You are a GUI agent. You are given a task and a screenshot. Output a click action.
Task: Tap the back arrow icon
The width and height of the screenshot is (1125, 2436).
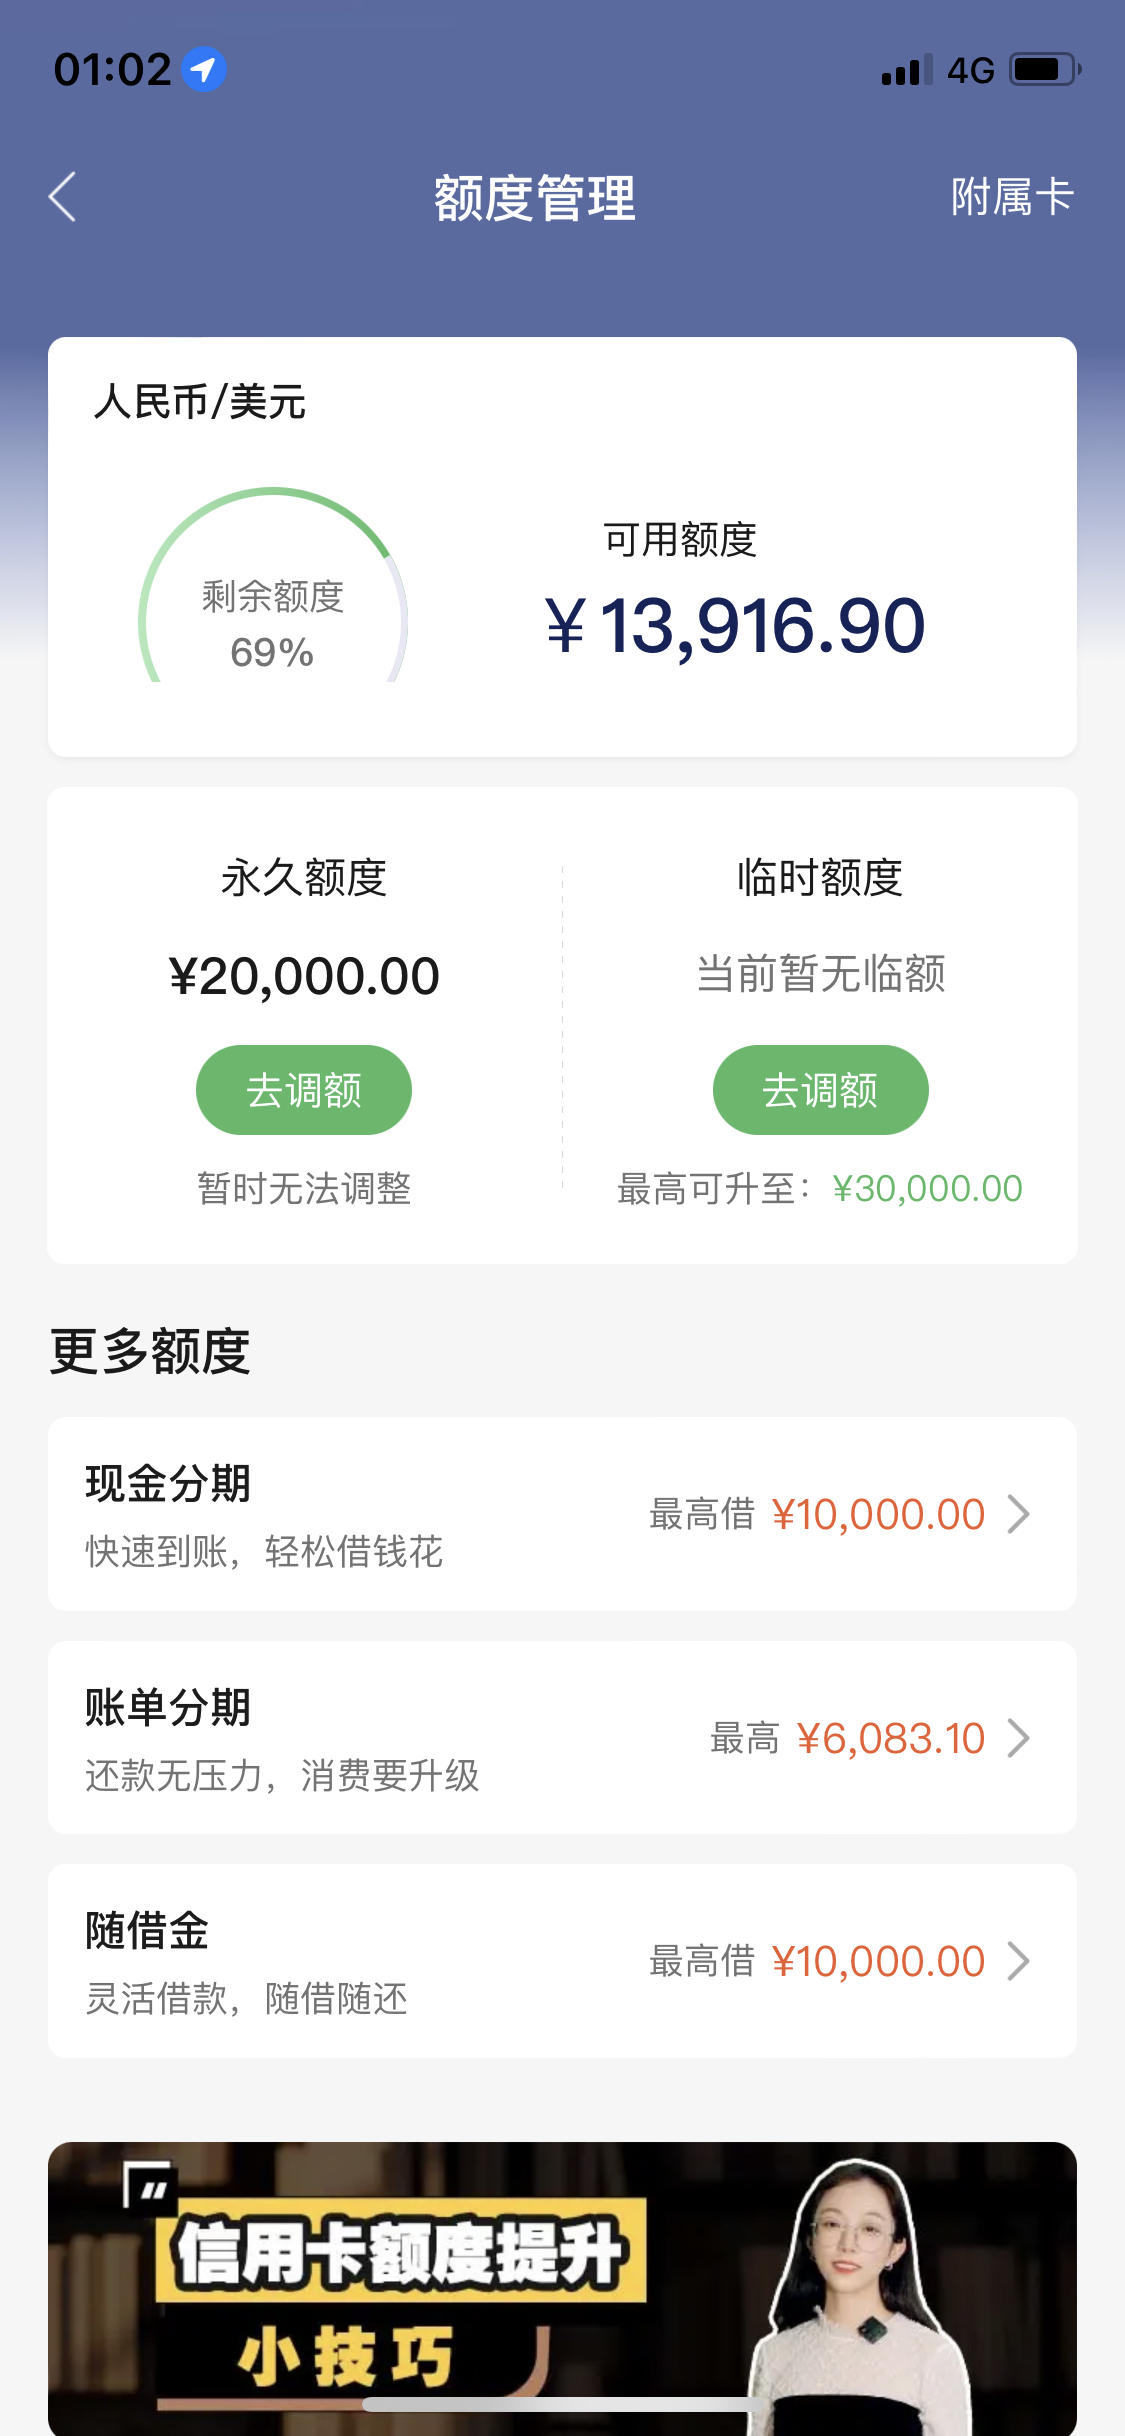point(62,196)
